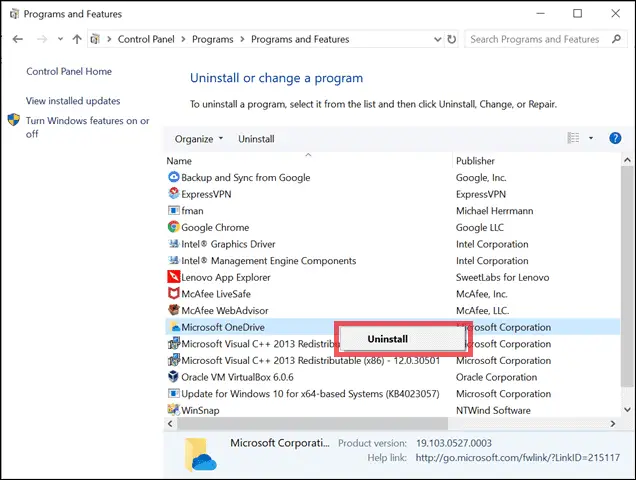Open the Organize dropdown menu

[x=199, y=139]
